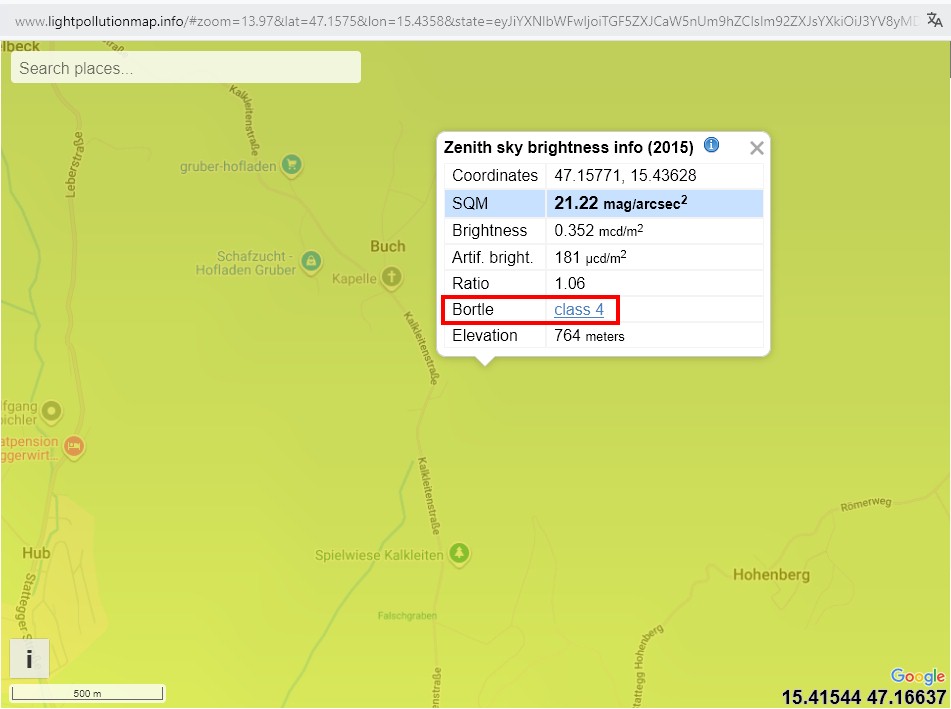Click the Coordinates value in the popup
Image resolution: width=951 pixels, height=709 pixels.
(x=625, y=175)
